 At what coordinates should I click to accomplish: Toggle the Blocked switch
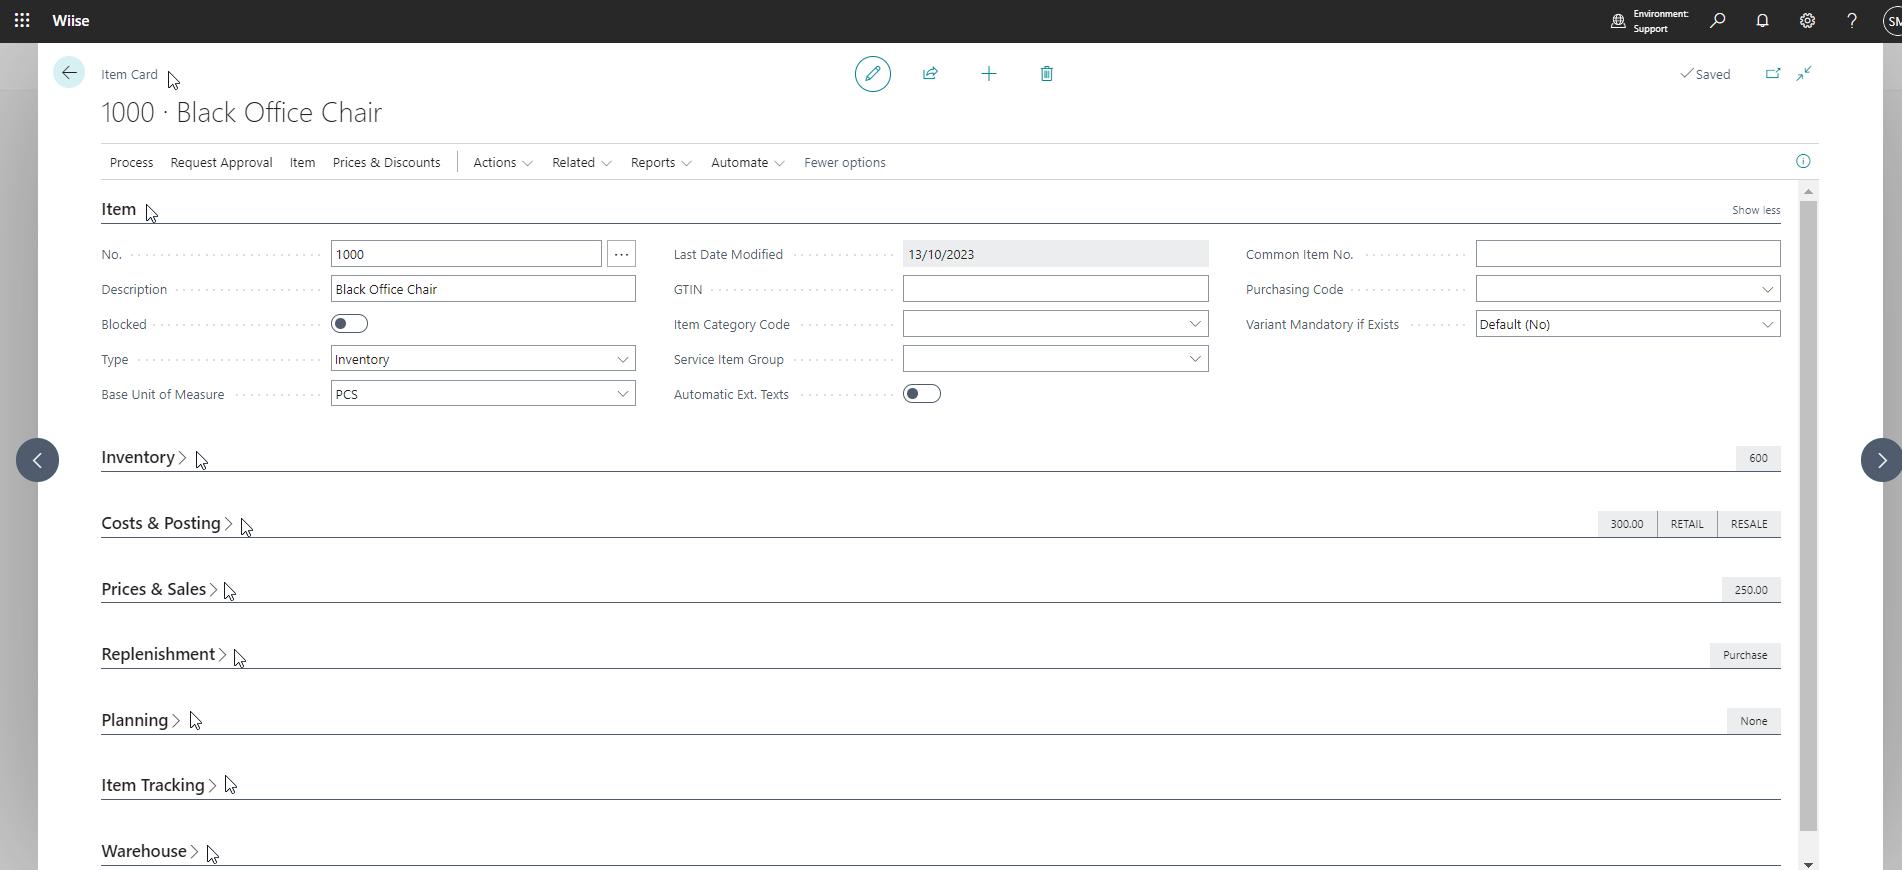pos(349,324)
